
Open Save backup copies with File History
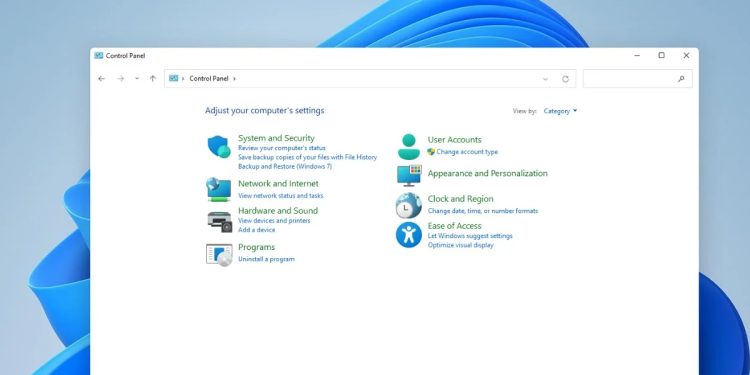pyautogui.click(x=308, y=157)
